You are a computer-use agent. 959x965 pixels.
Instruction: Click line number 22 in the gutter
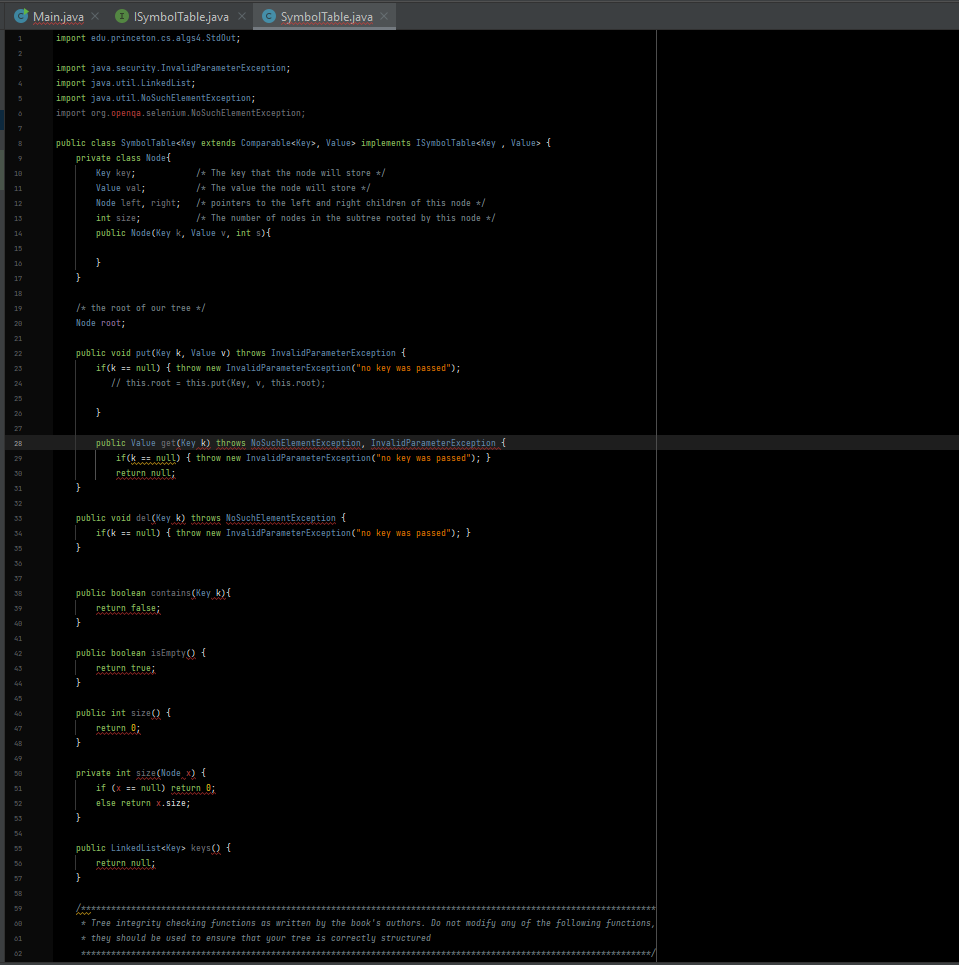tap(19, 353)
